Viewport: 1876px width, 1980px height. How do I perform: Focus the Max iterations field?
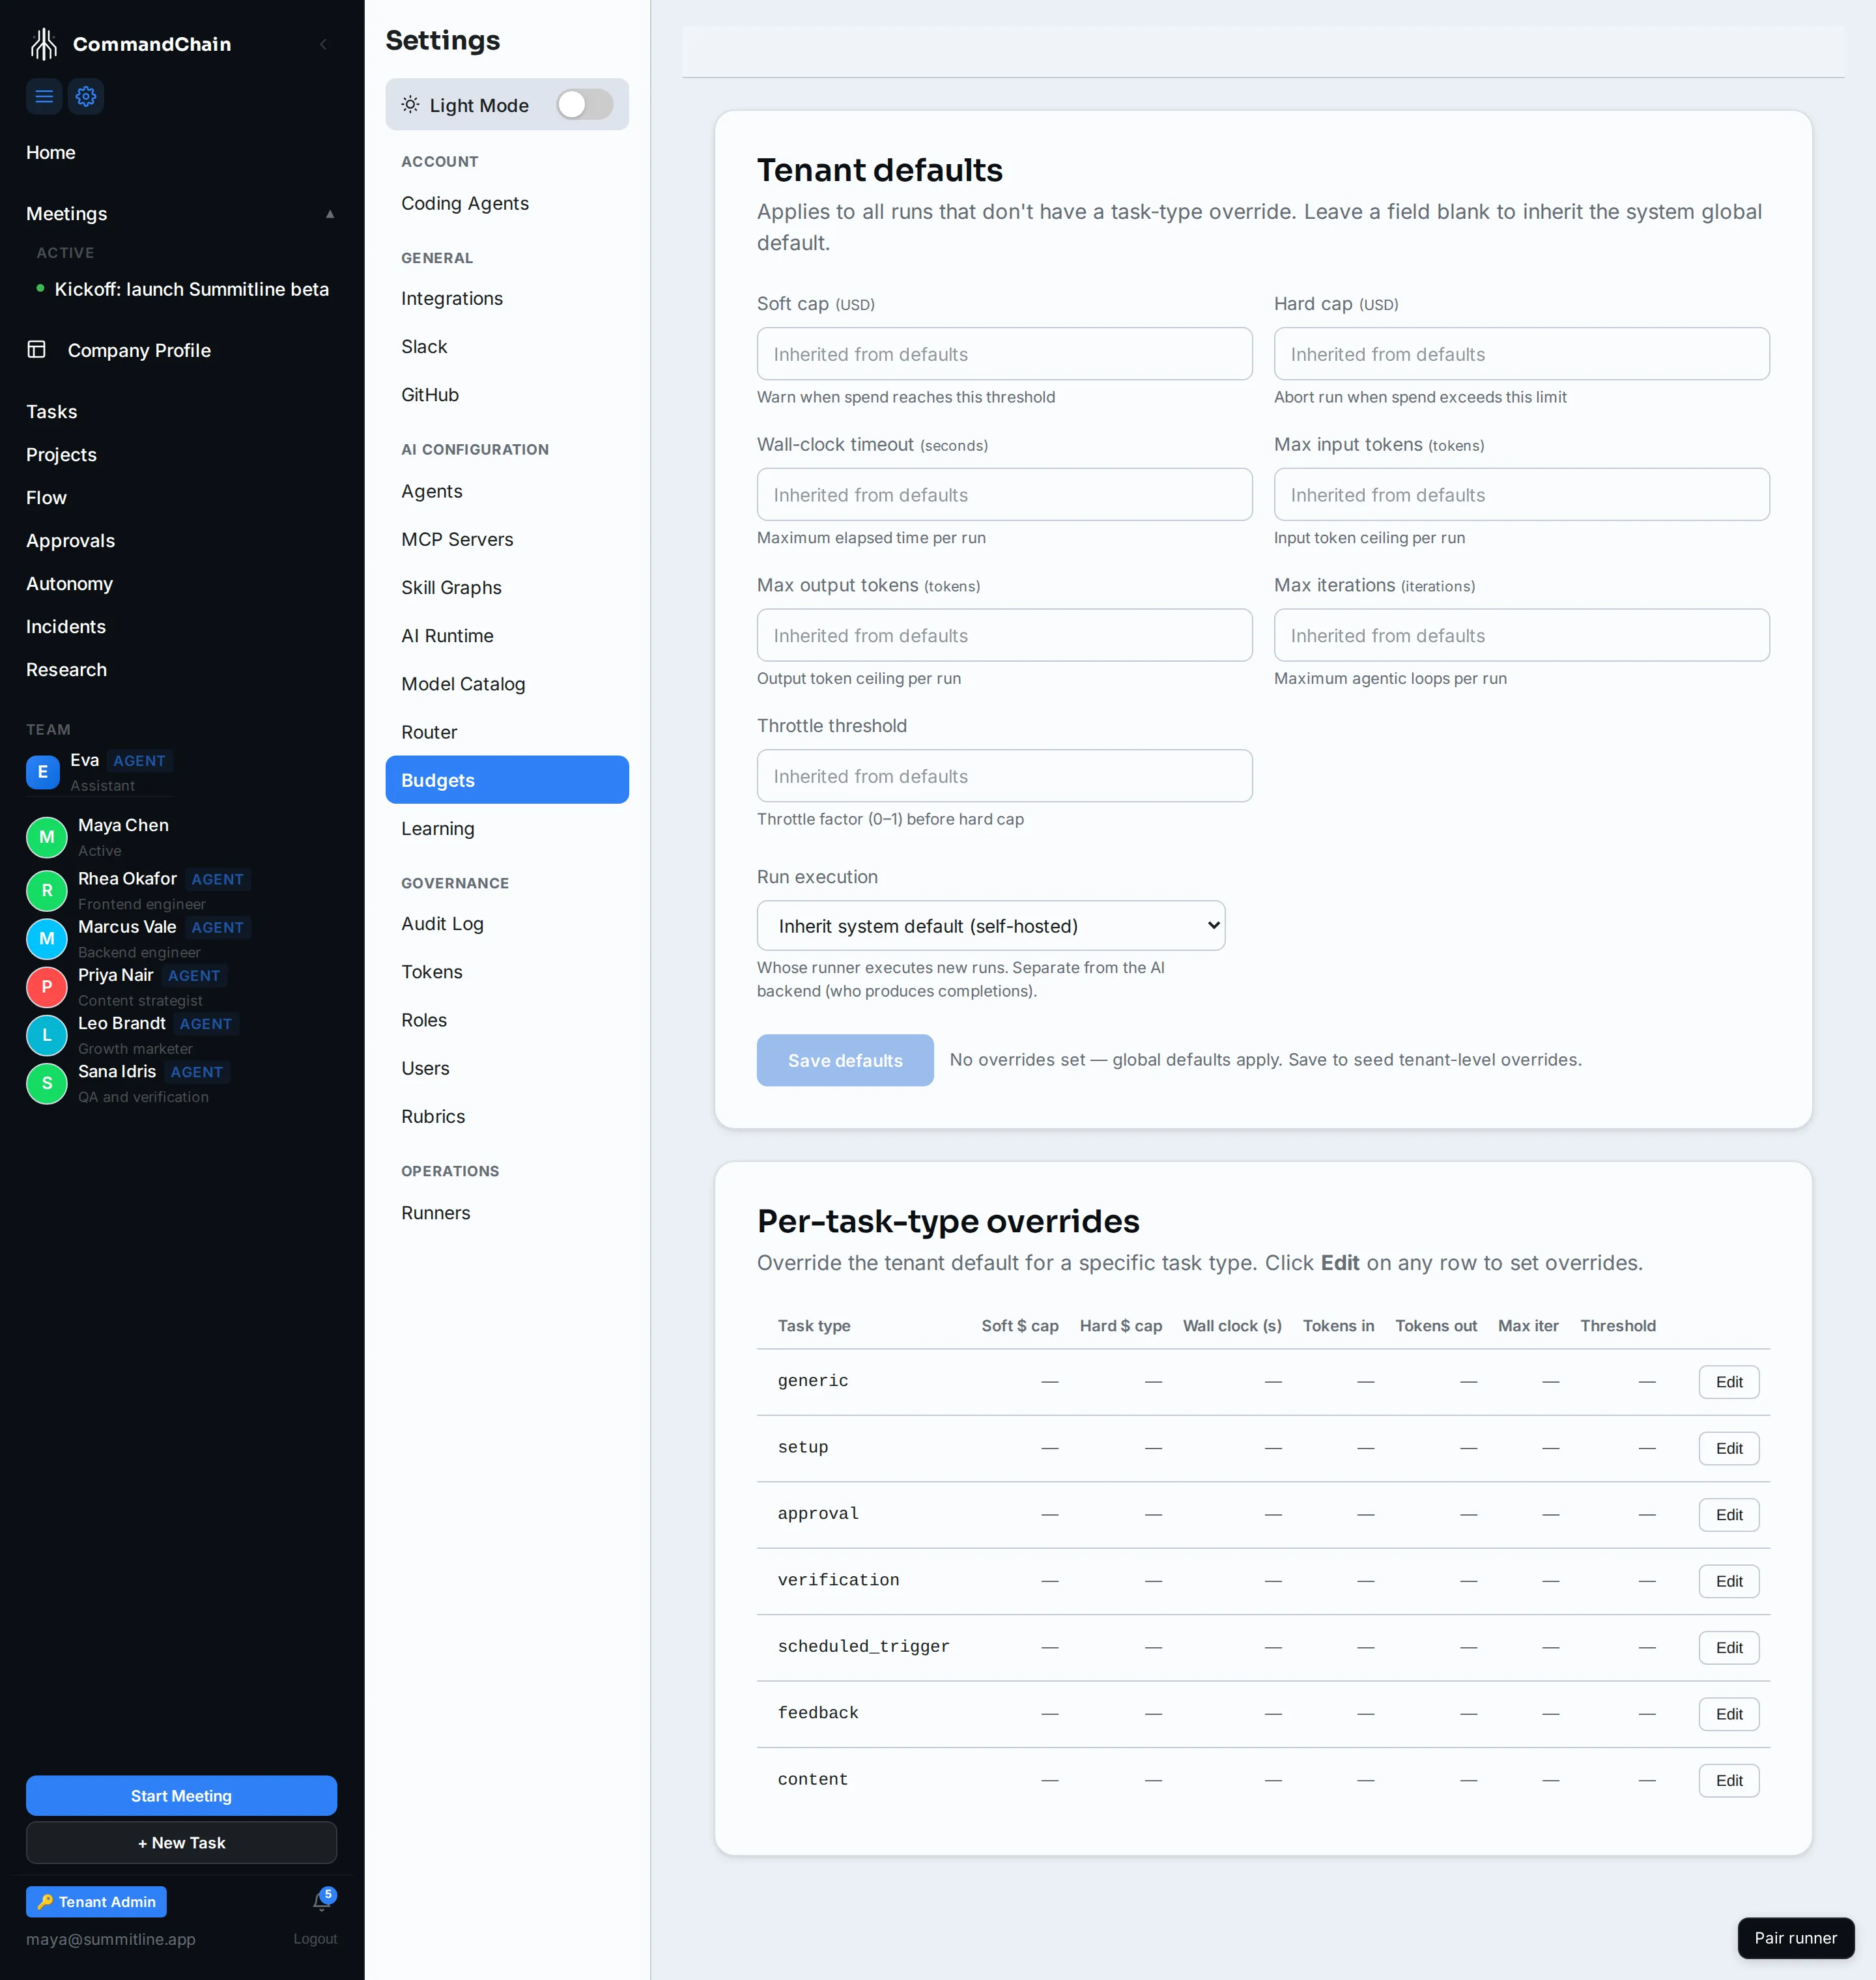[x=1521, y=636]
